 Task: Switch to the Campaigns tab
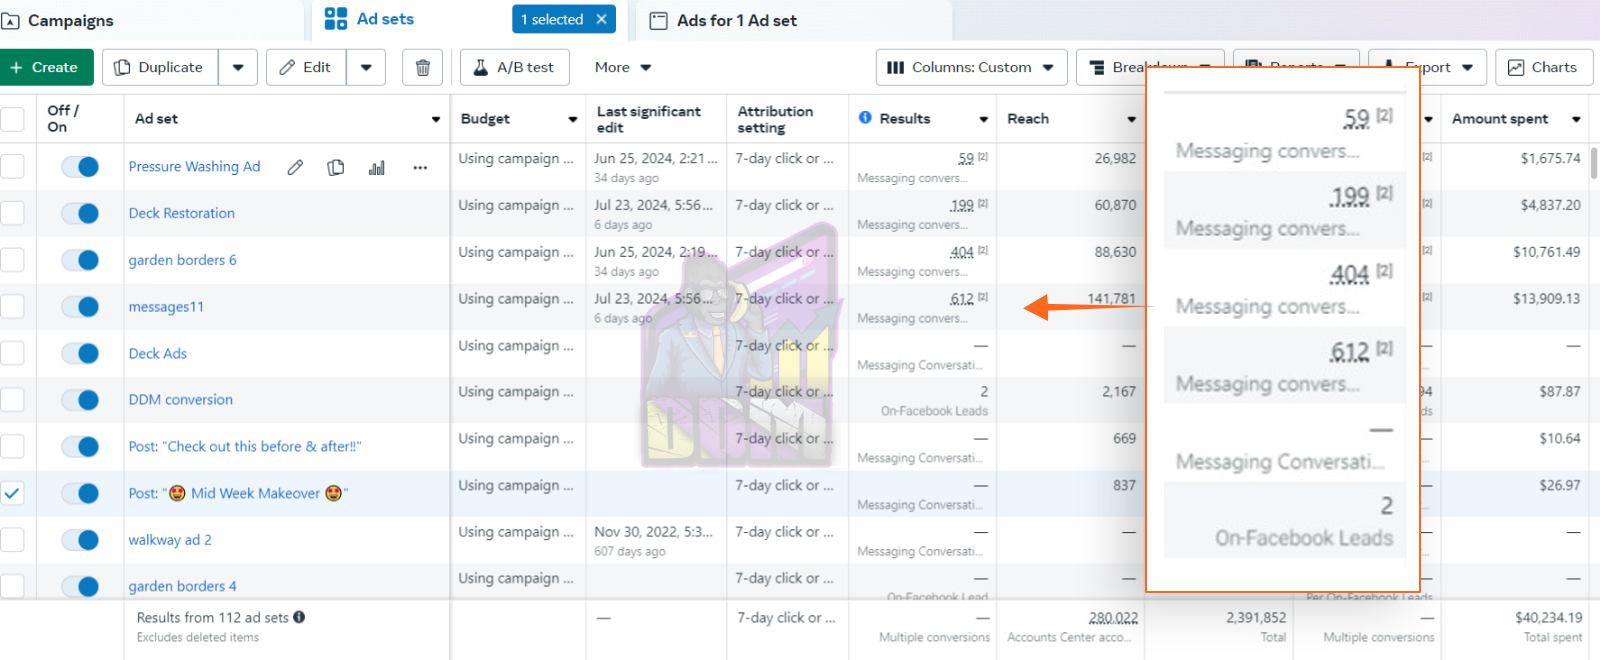pyautogui.click(x=70, y=20)
